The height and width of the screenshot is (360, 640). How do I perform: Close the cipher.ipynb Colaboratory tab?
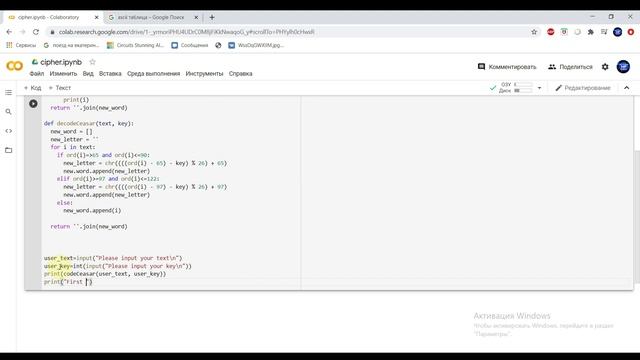(x=96, y=18)
